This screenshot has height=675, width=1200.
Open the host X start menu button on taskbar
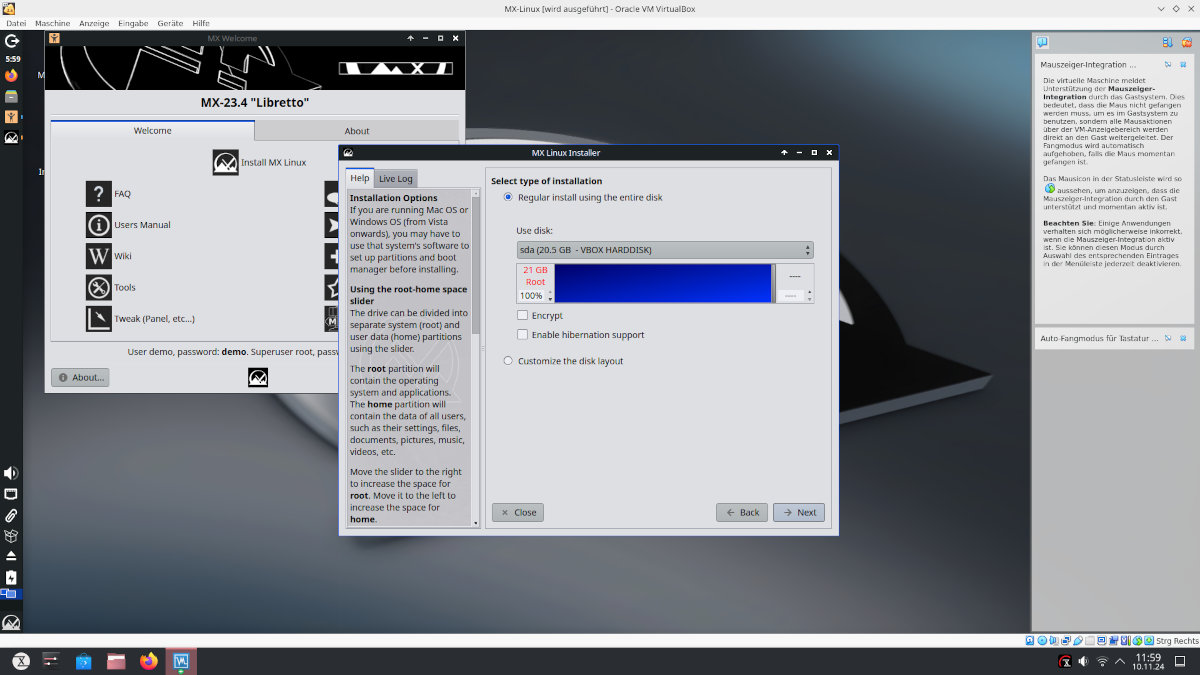tap(21, 661)
